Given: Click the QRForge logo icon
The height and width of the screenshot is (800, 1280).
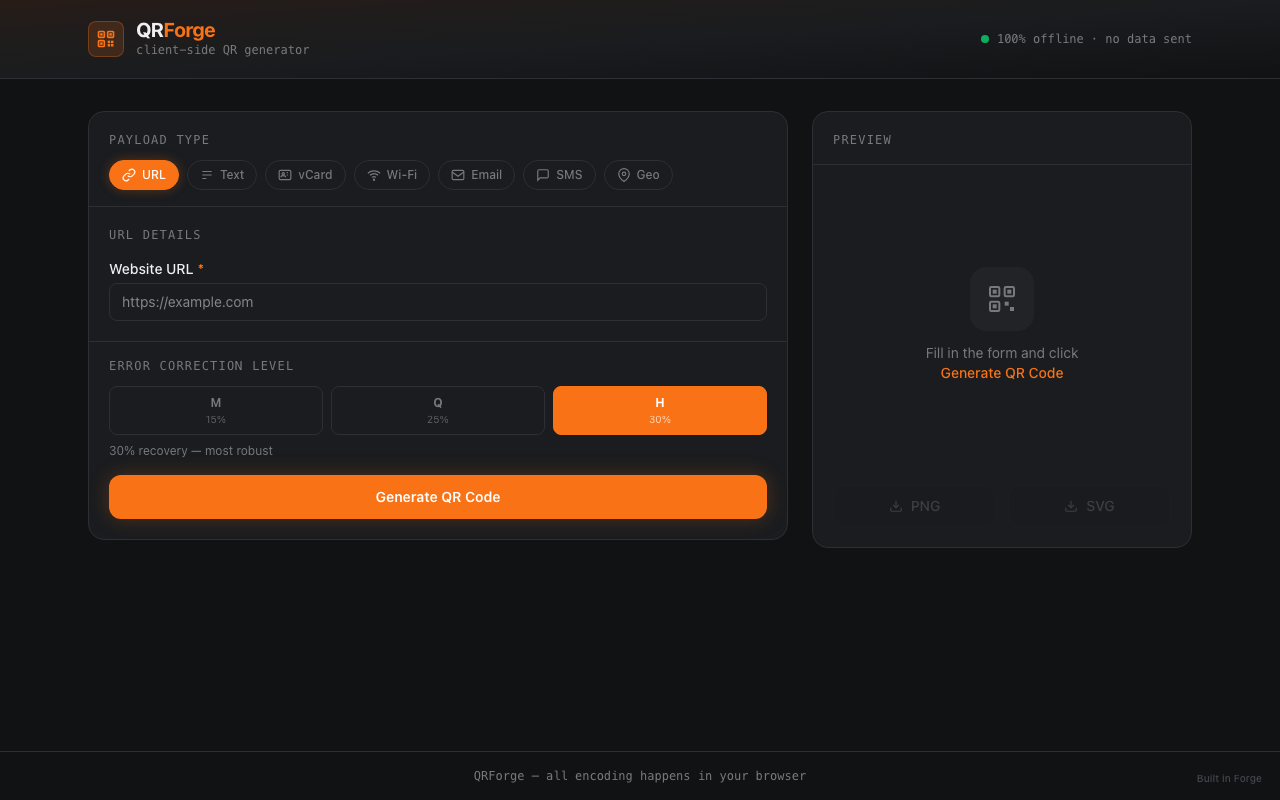Looking at the screenshot, I should click(x=106, y=39).
